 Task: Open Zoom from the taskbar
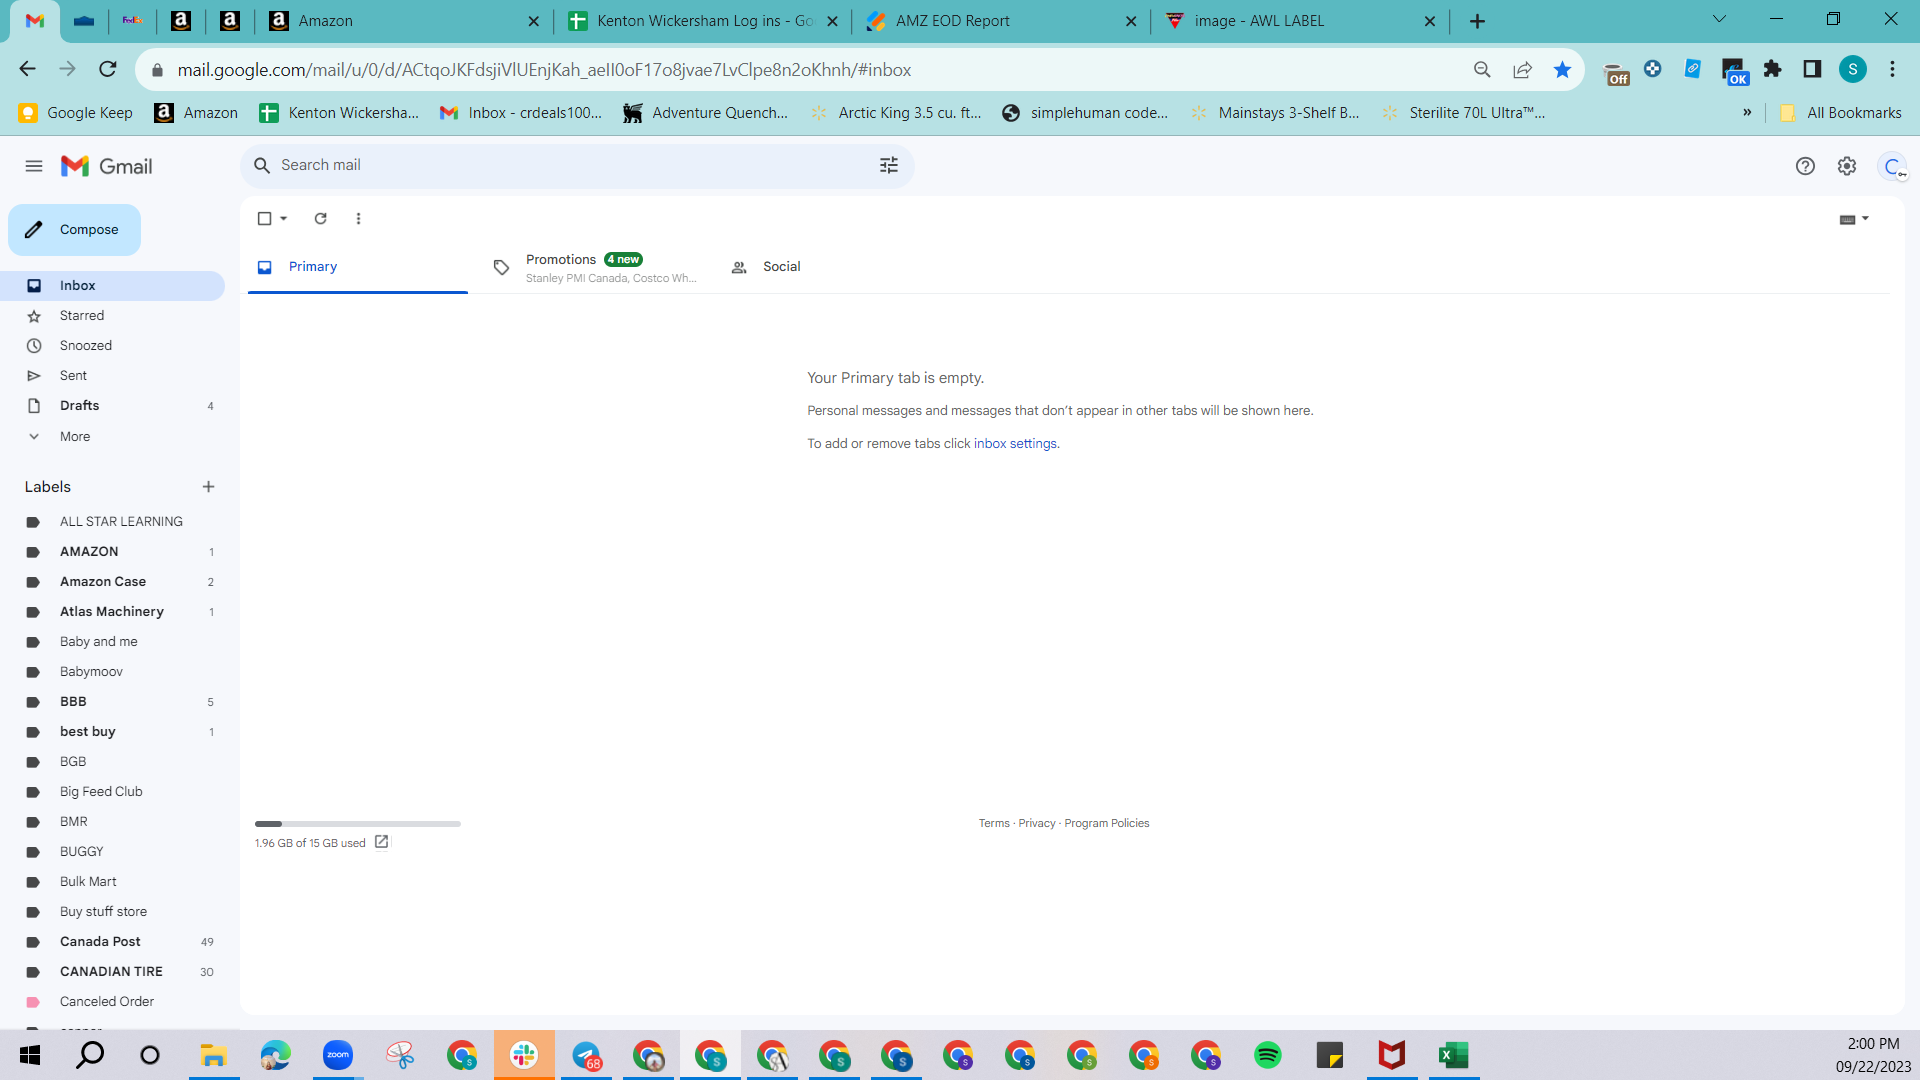(x=338, y=1055)
